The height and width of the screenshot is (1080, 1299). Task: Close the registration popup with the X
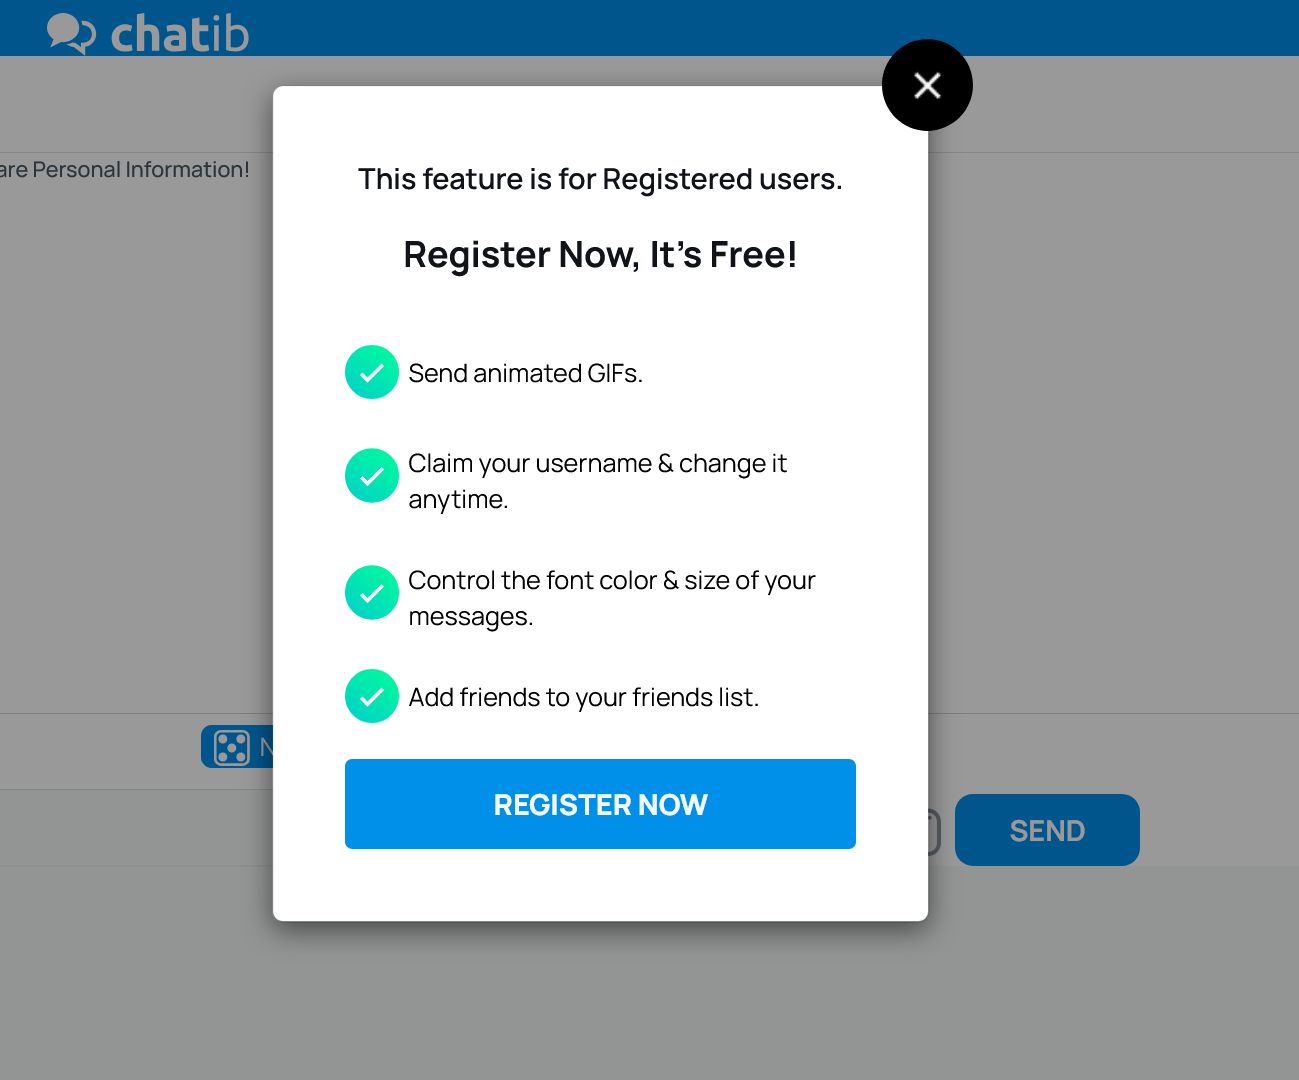(x=927, y=85)
